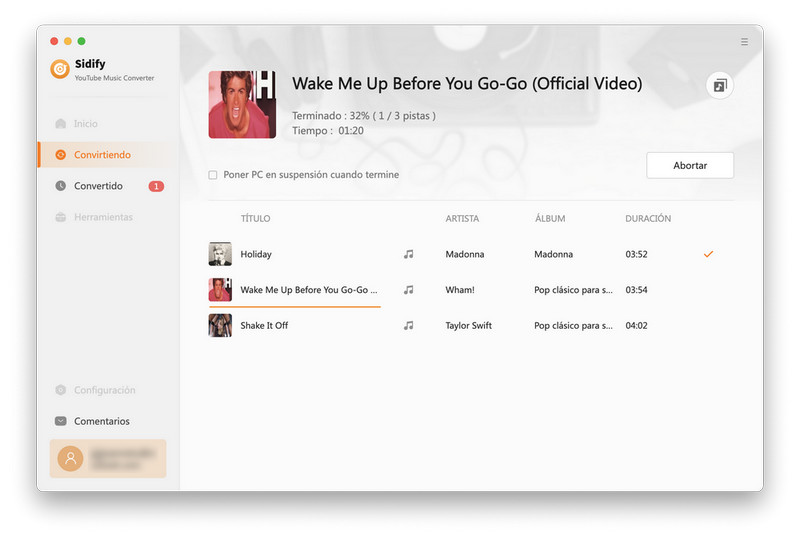Click the Sidify logo icon

(60, 69)
